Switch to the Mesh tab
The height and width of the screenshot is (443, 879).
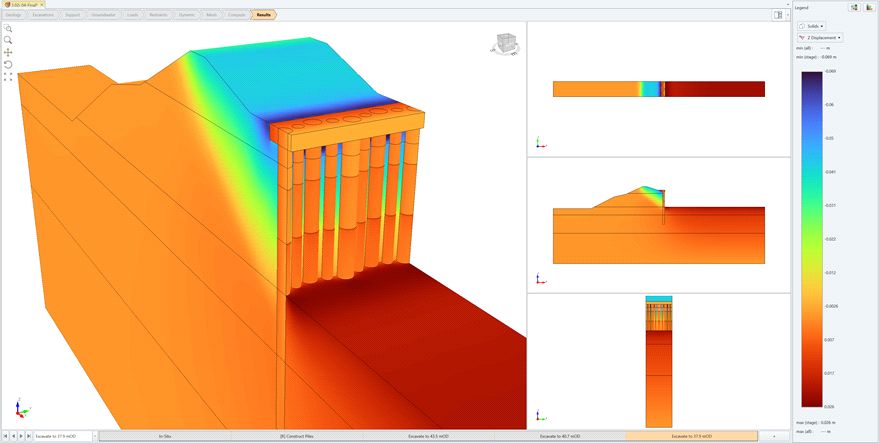tap(211, 15)
